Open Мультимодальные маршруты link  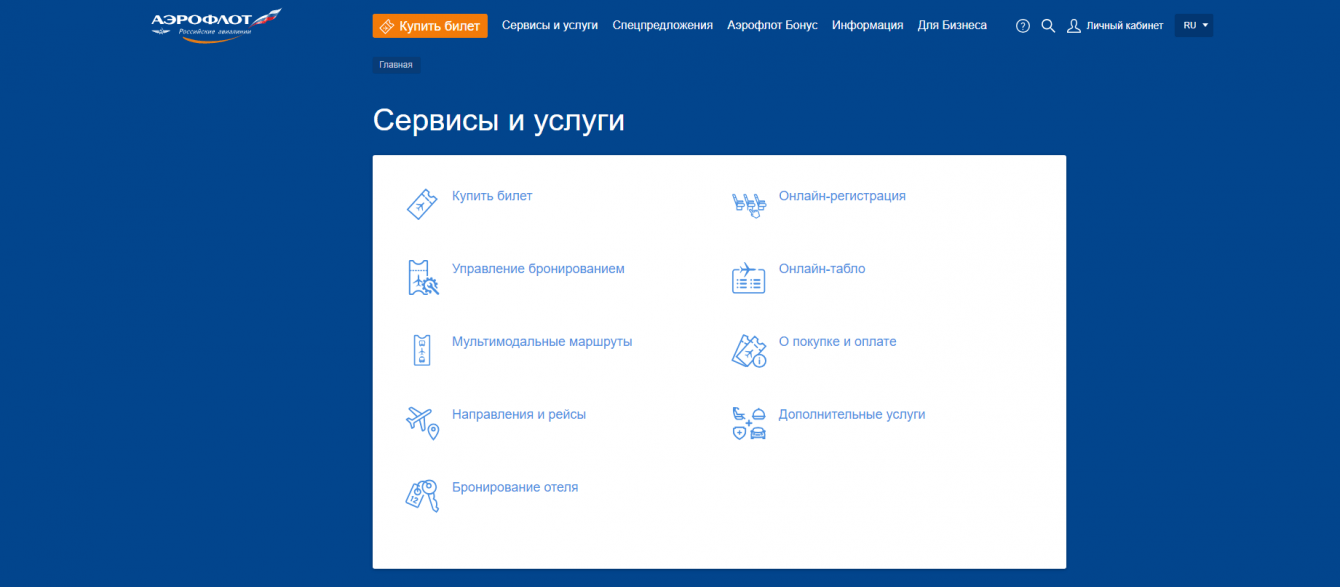542,342
